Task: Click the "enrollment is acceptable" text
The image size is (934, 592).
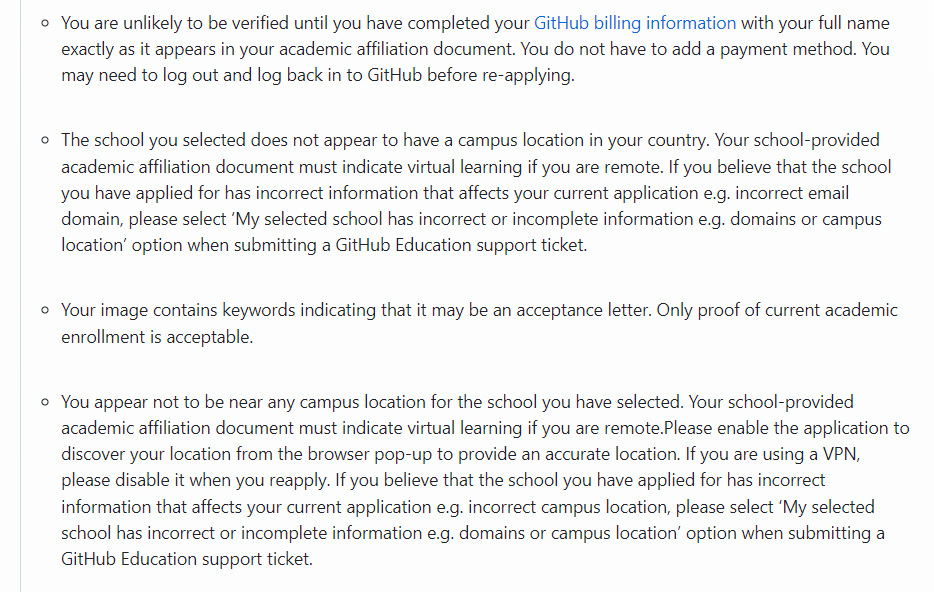Action: tap(156, 337)
